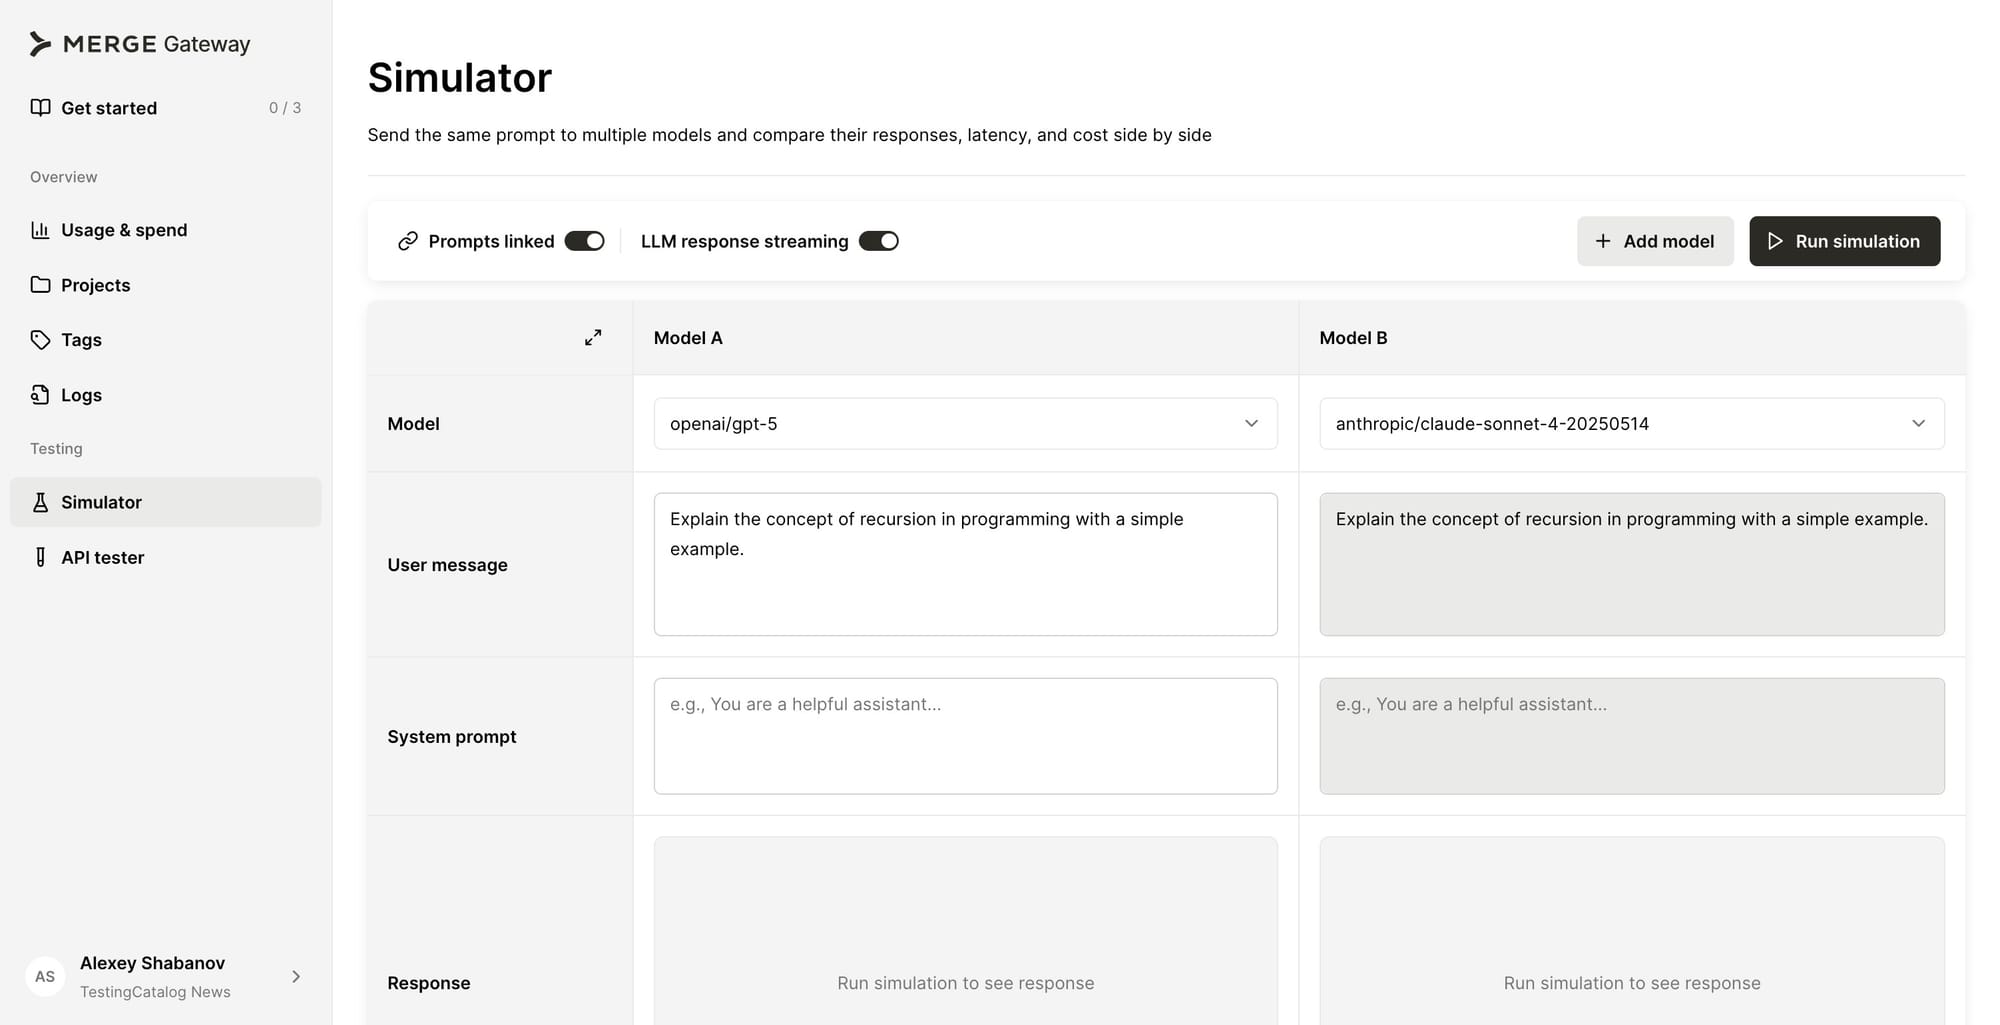Open the Model B claude-sonnet dropdown
The height and width of the screenshot is (1025, 2000).
tap(1631, 424)
